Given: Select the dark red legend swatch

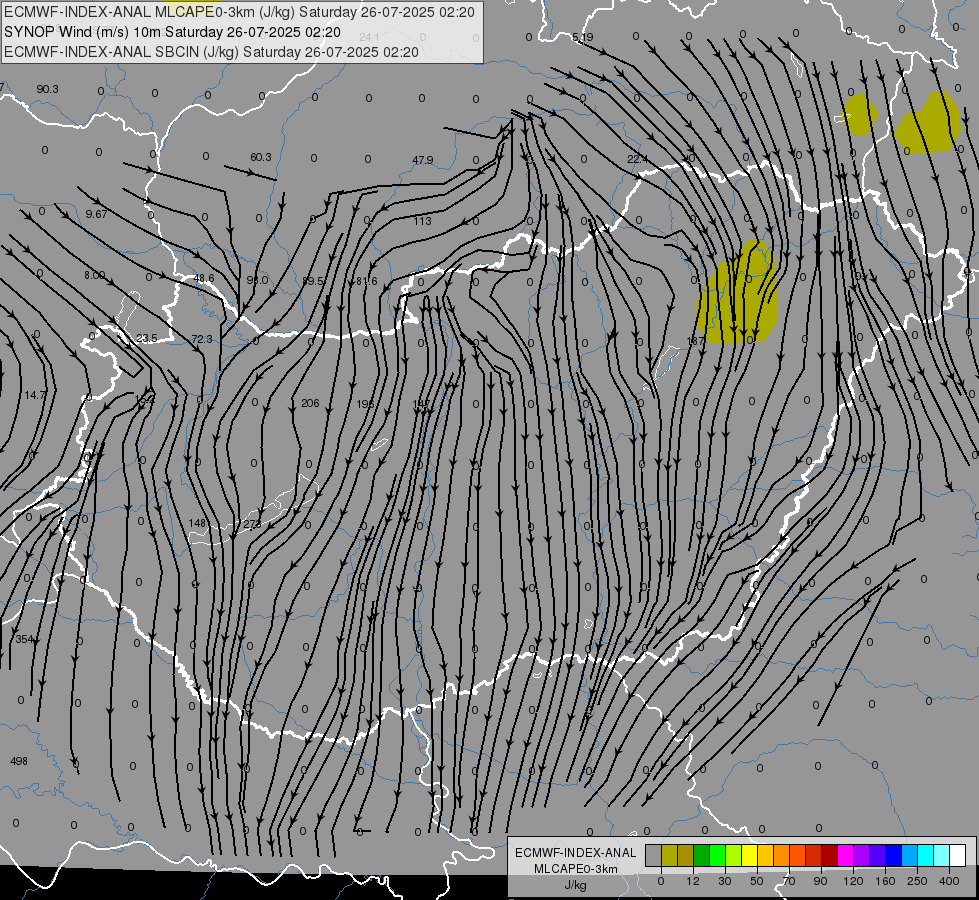Looking at the screenshot, I should tap(829, 855).
